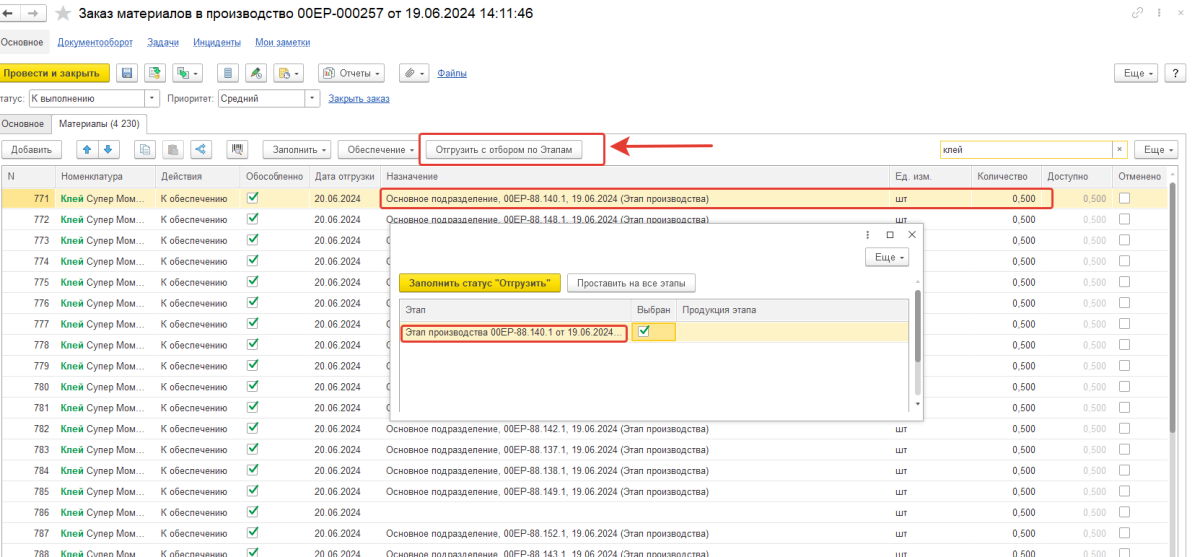Viewport: 1200px width, 557px height.
Task: Open the paperclip attachments button
Action: (x=413, y=73)
